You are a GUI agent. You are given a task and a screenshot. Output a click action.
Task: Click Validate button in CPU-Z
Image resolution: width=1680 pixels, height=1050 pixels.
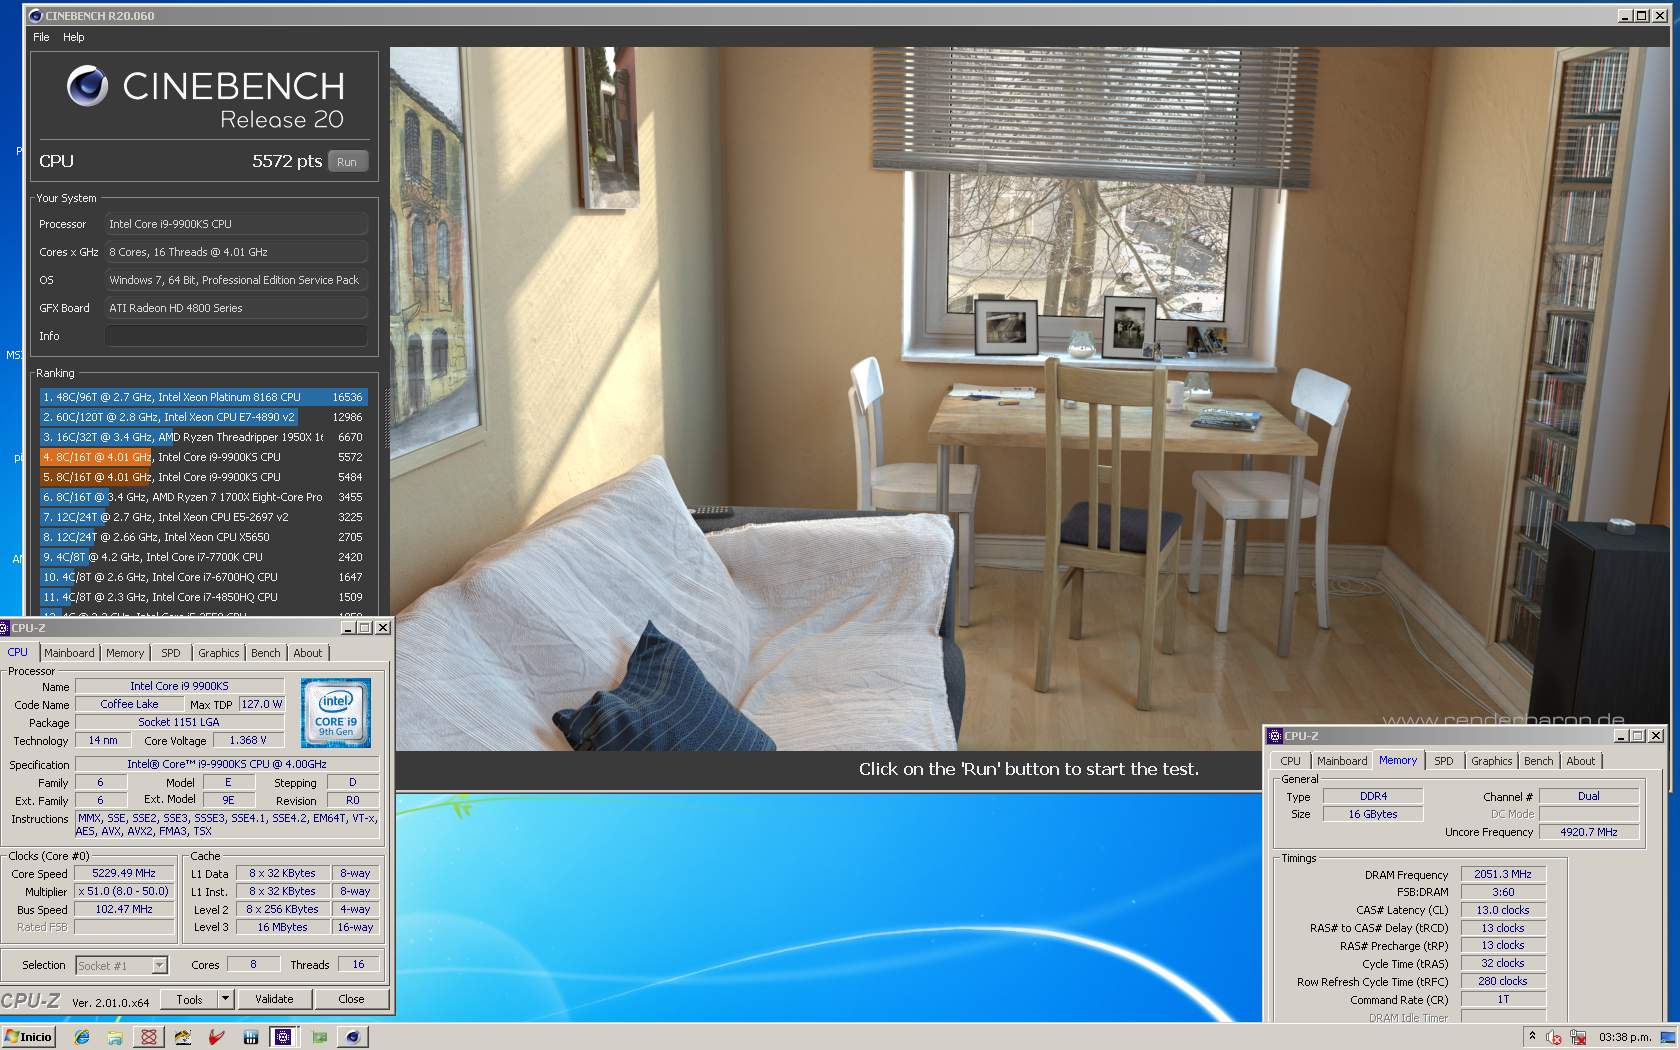pos(274,999)
